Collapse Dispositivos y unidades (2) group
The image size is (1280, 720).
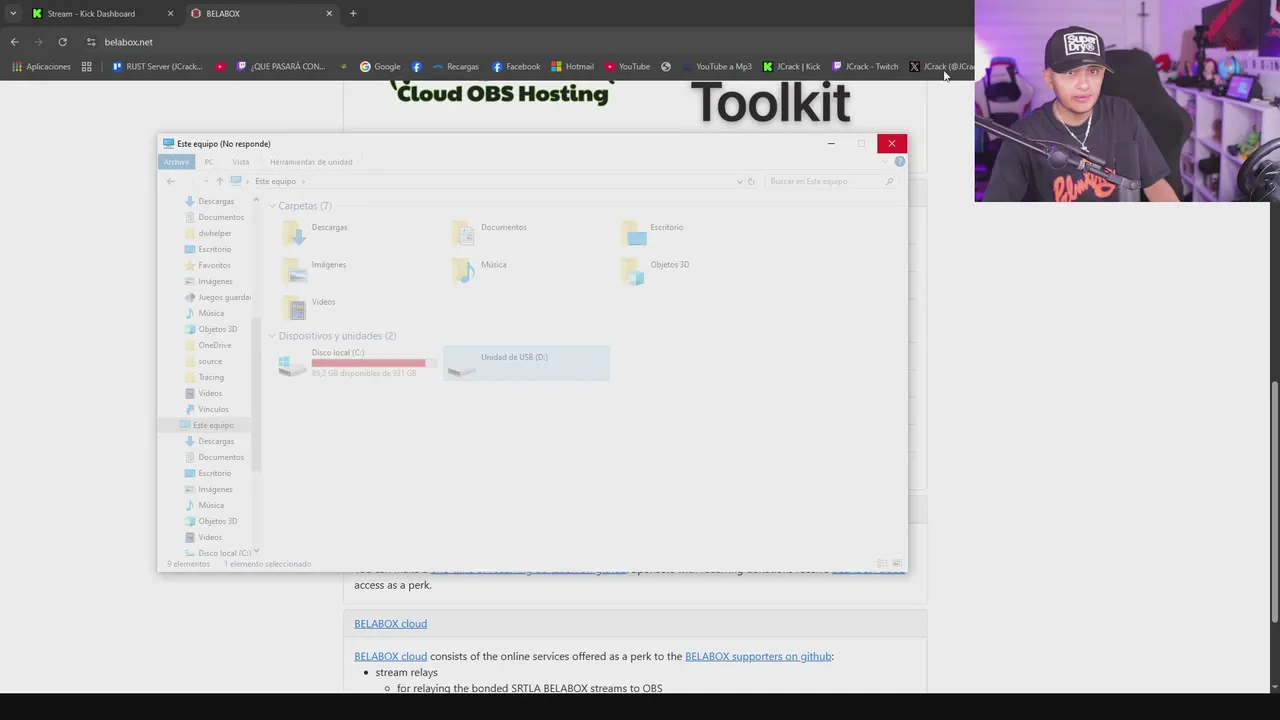pos(272,336)
